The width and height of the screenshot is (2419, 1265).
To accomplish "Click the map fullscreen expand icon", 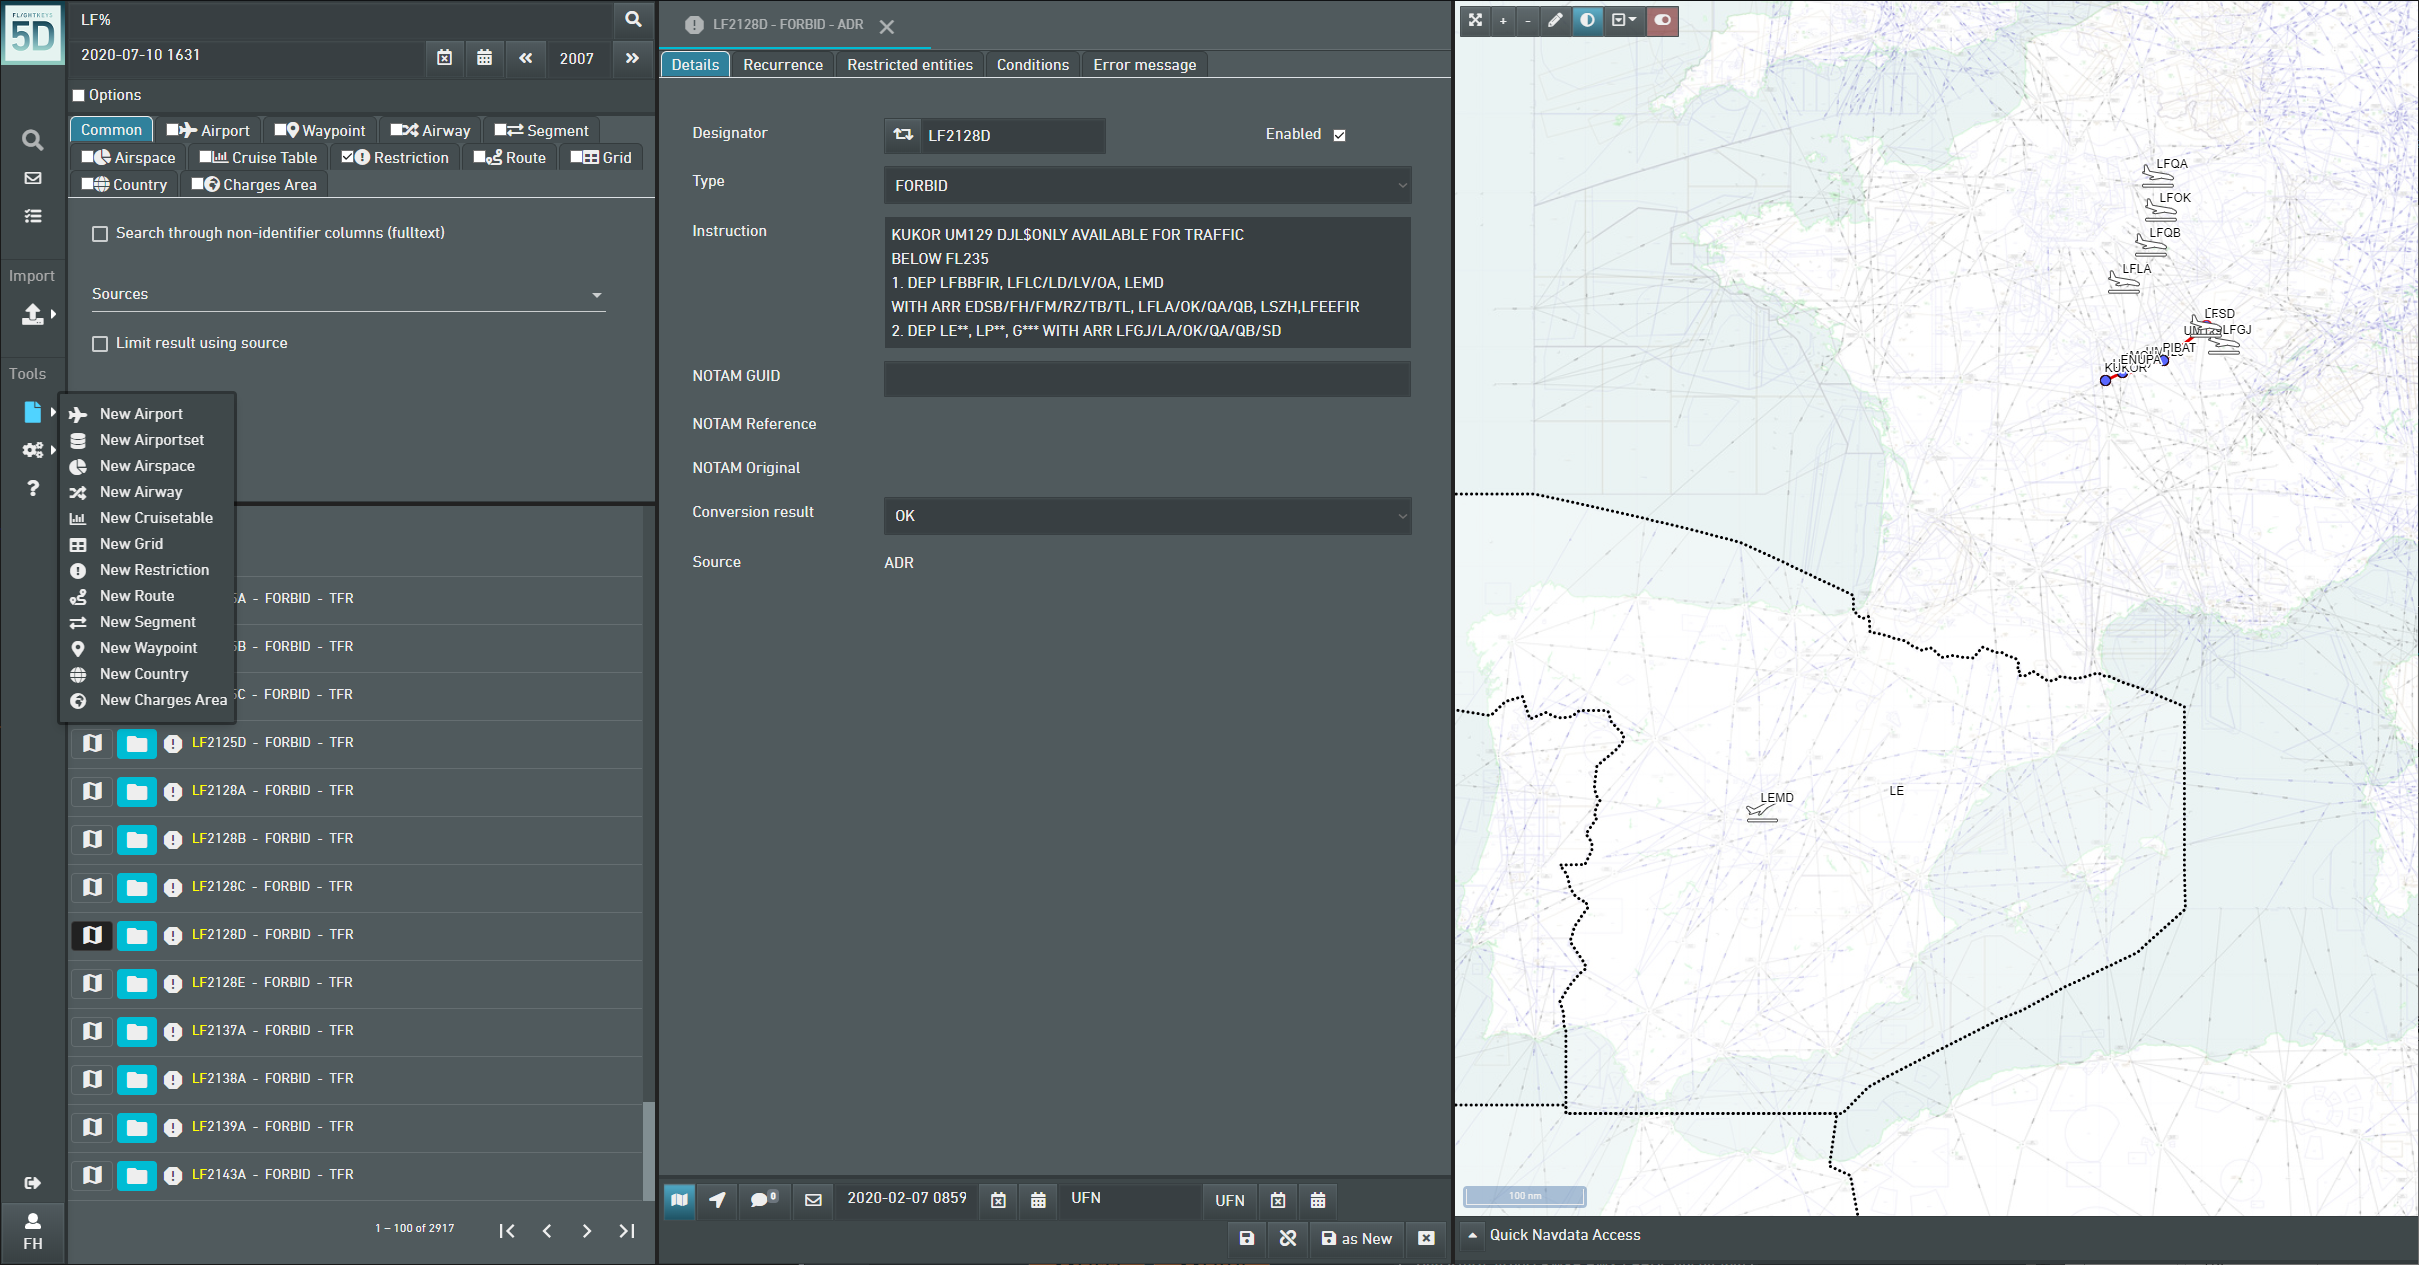I will tap(1475, 20).
